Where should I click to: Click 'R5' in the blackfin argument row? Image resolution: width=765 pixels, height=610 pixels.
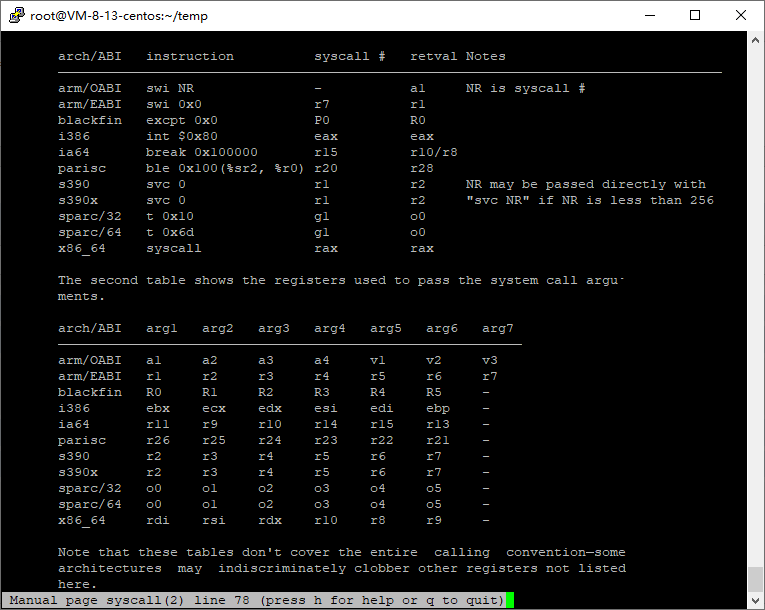(x=434, y=392)
